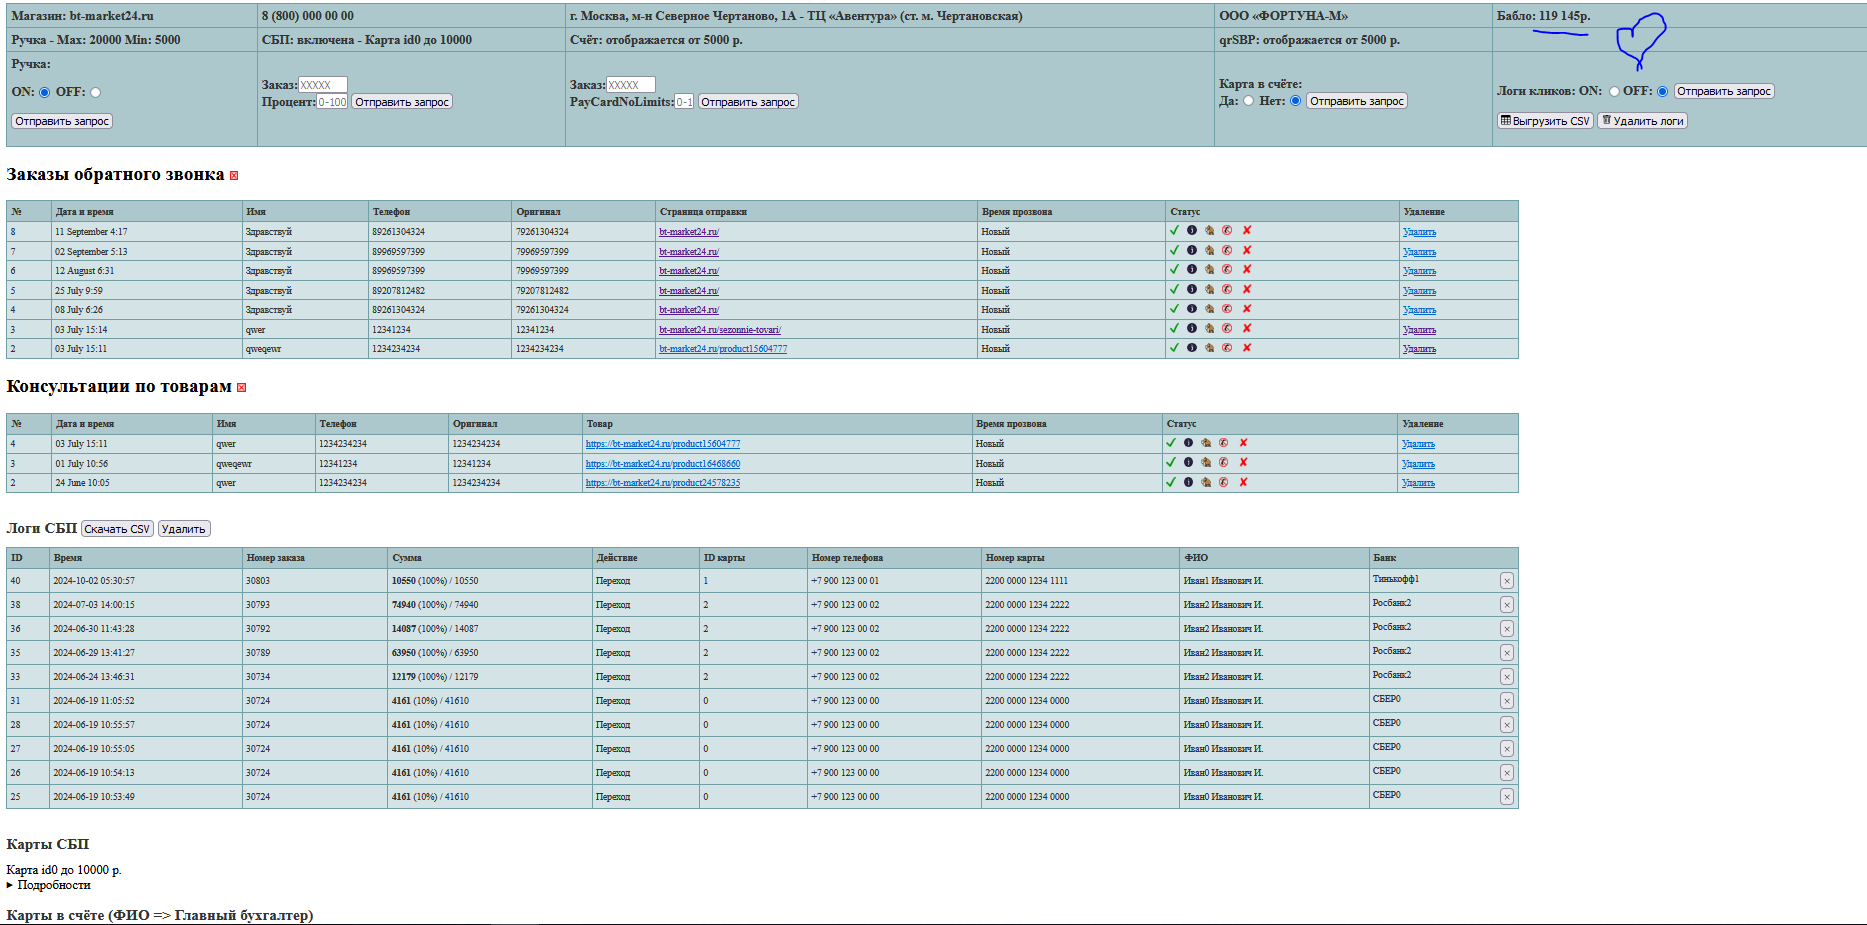Click black round status icon in callback row 8

(1192, 230)
